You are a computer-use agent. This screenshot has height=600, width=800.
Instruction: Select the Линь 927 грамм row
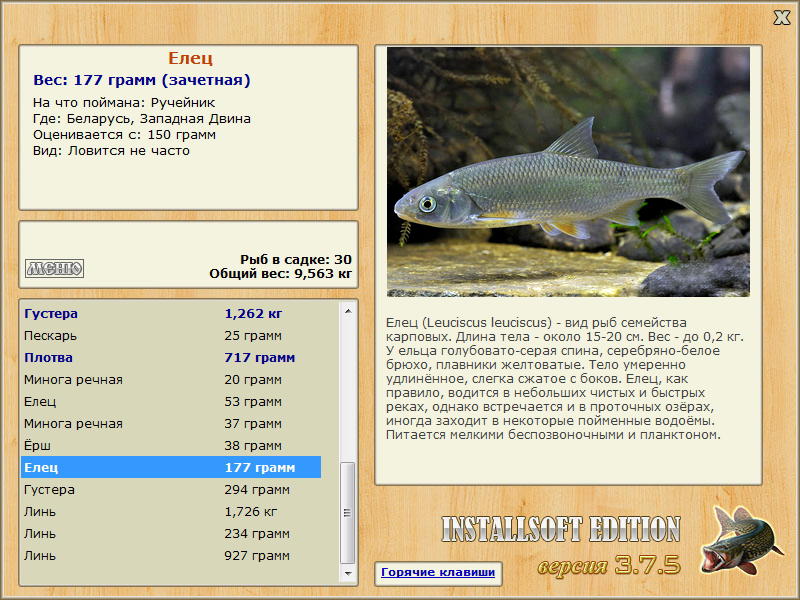pyautogui.click(x=171, y=555)
